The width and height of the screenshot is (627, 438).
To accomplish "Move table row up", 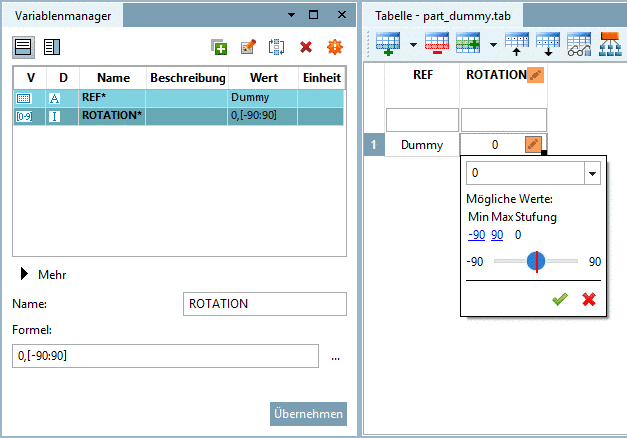I will click(517, 44).
